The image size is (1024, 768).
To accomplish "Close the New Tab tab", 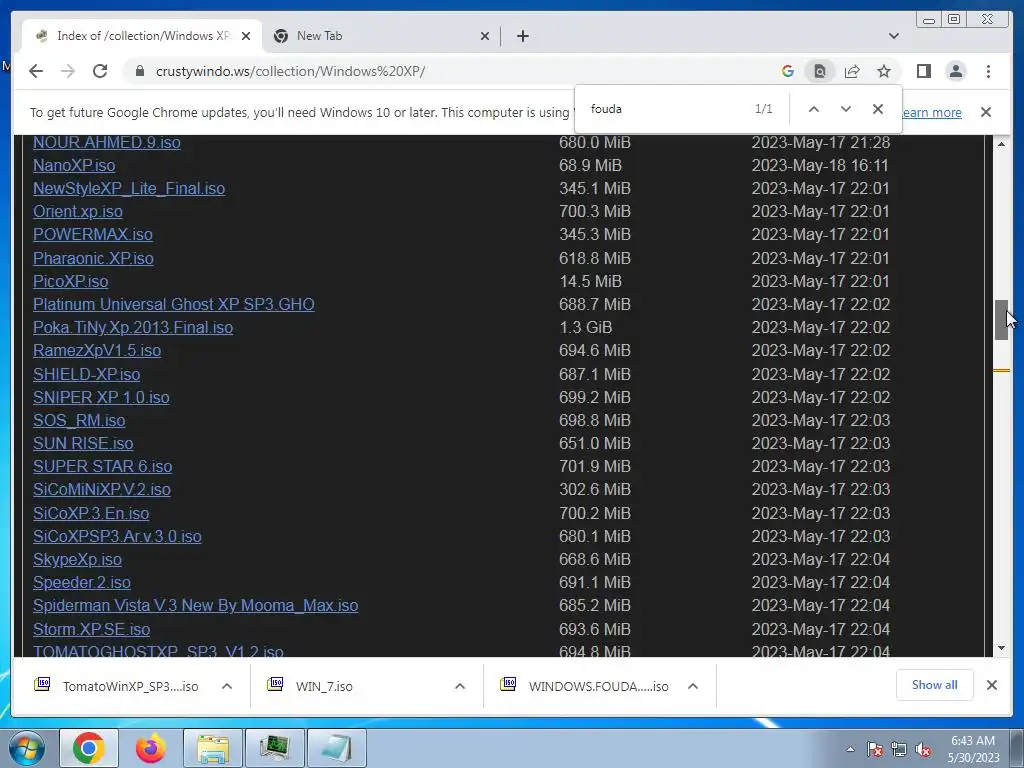I will pos(485,36).
